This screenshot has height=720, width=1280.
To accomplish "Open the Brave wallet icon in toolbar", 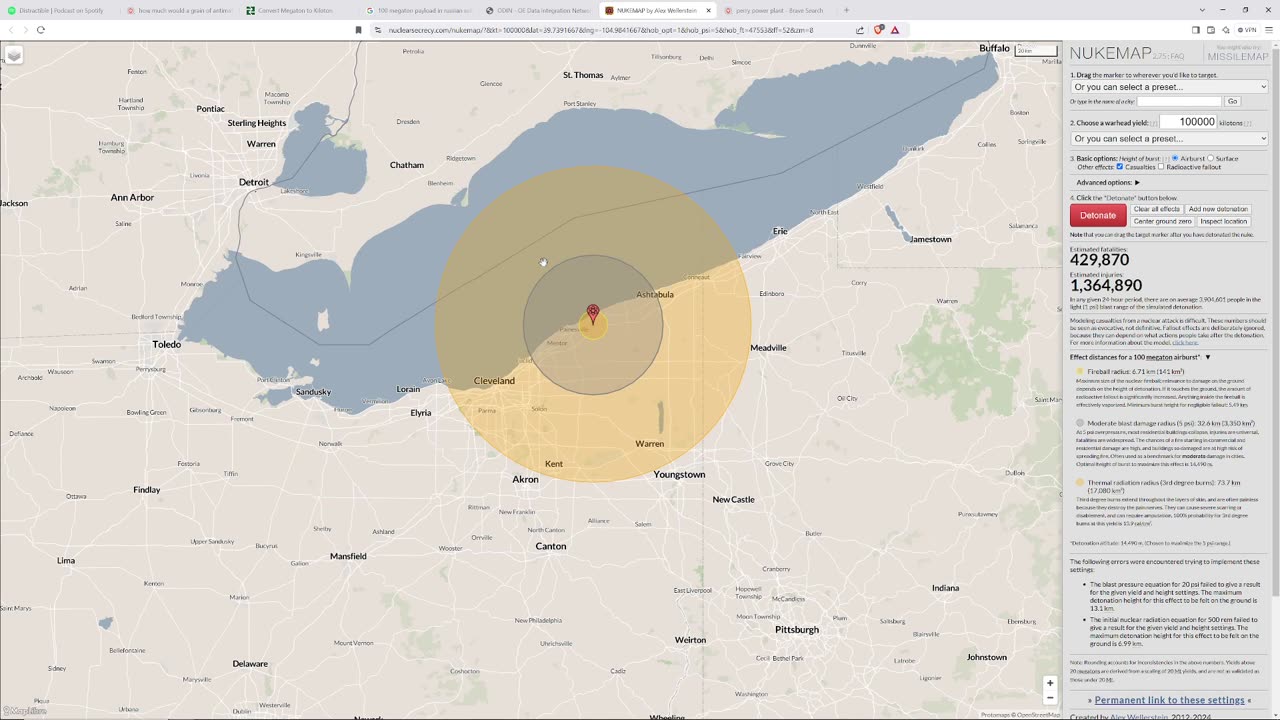I will point(1211,30).
